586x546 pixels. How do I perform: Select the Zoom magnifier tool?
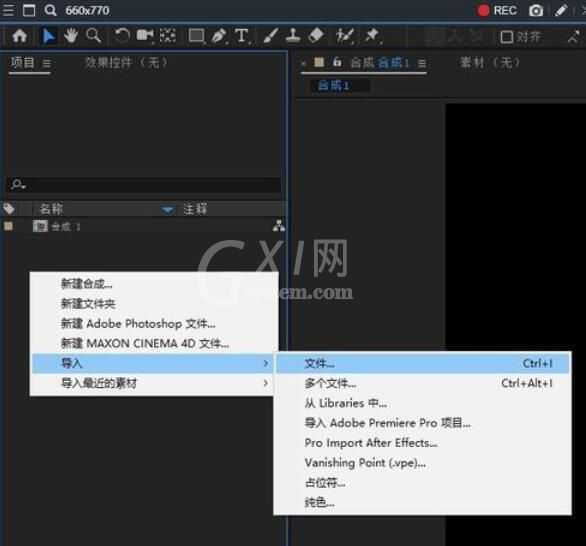[x=93, y=36]
